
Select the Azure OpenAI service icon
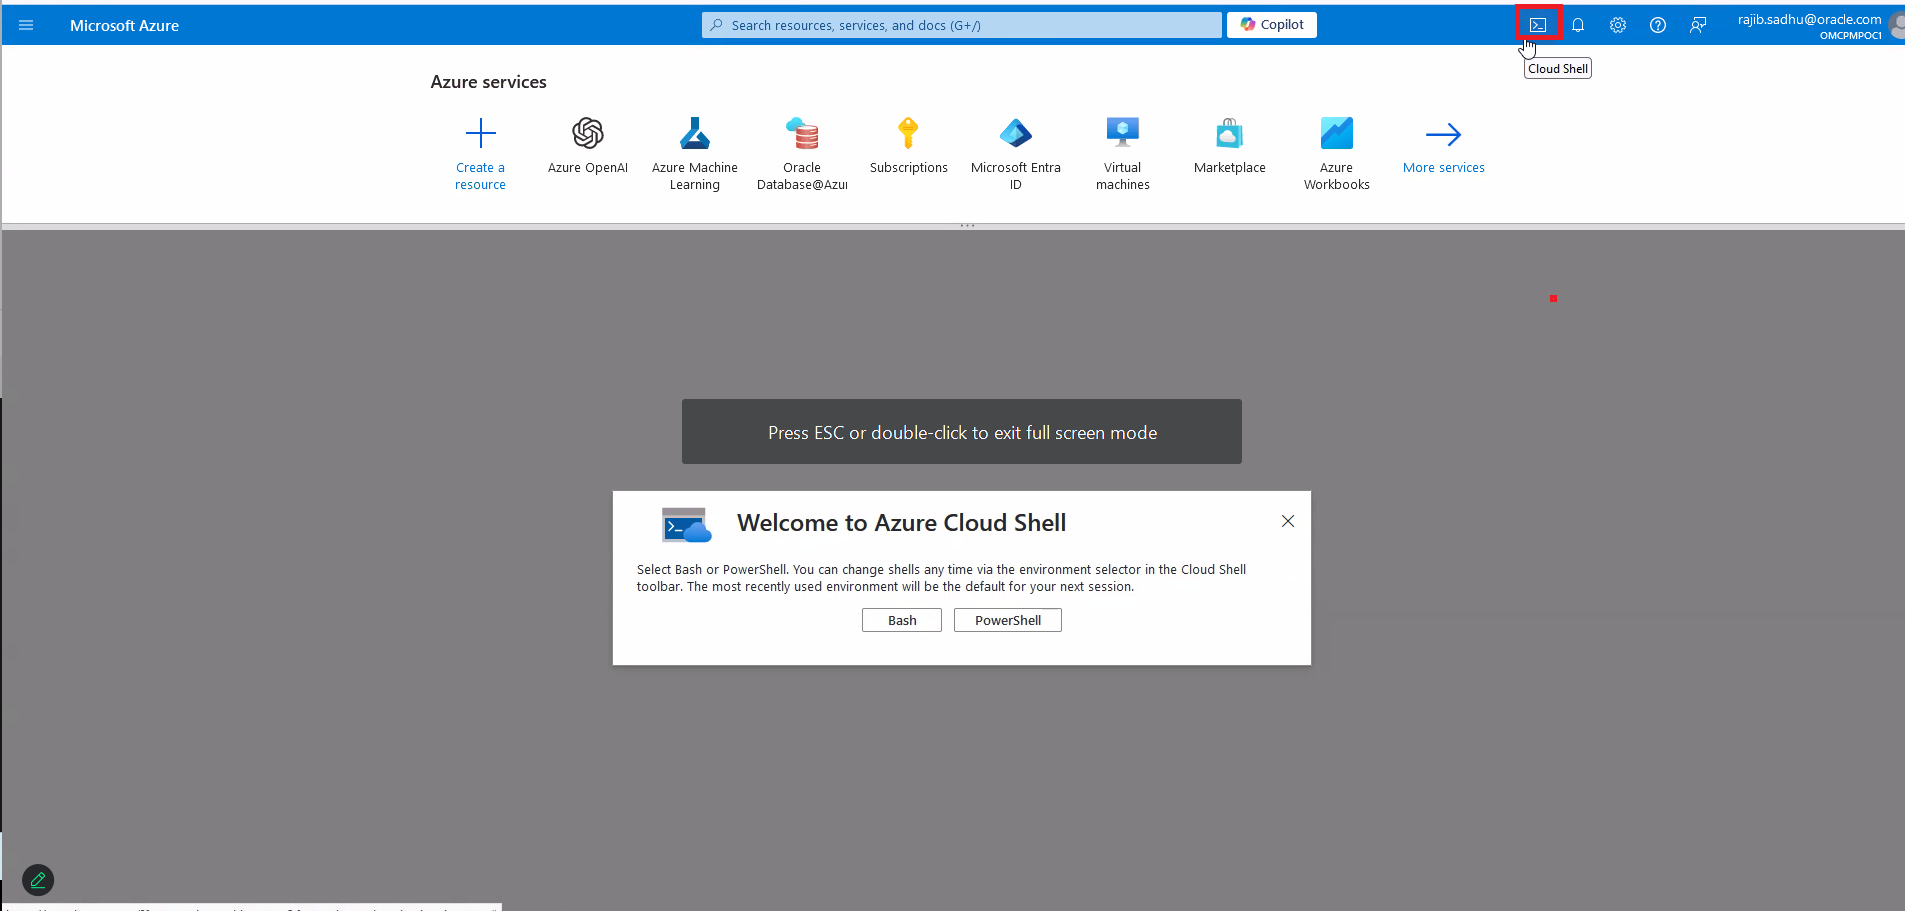pos(587,134)
